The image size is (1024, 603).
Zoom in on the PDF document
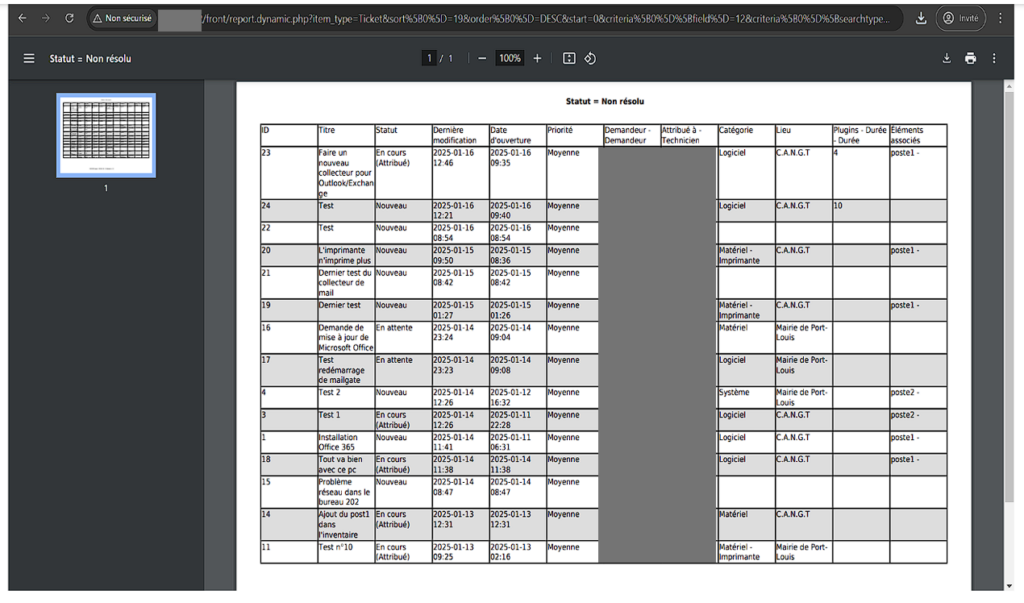(x=537, y=59)
